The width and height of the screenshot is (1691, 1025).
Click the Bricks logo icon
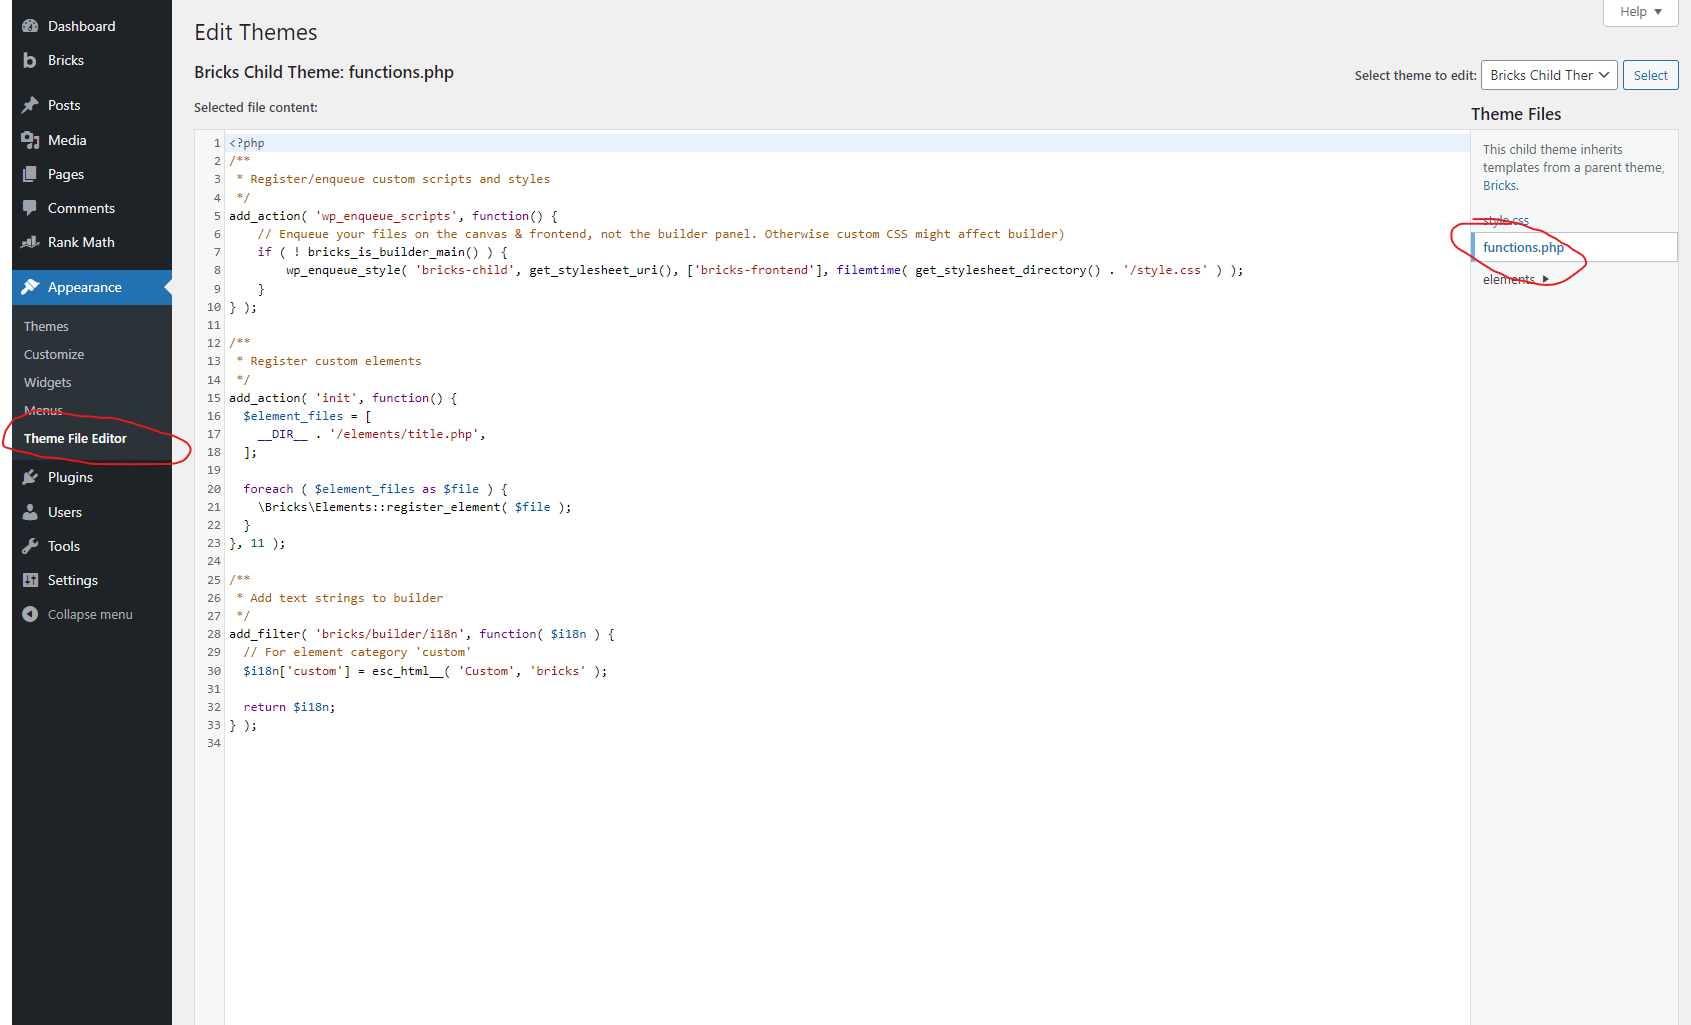pyautogui.click(x=30, y=61)
